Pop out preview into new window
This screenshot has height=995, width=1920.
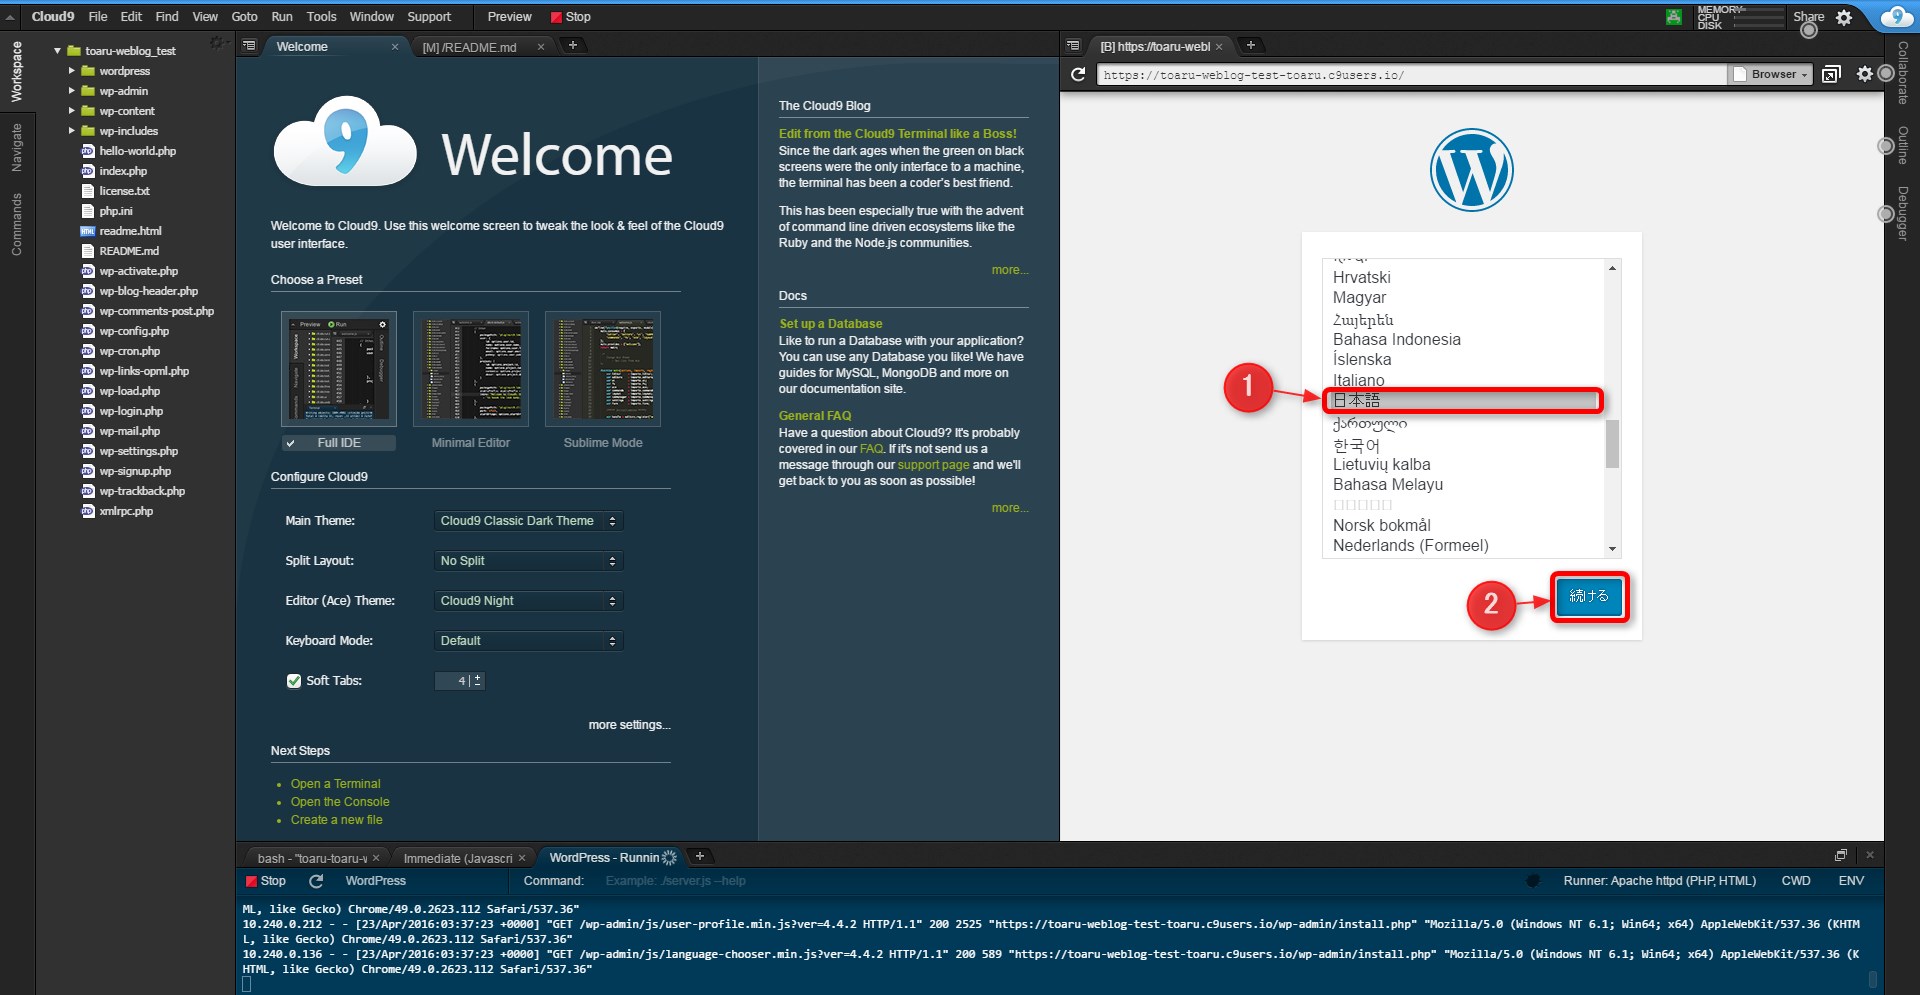[1831, 74]
